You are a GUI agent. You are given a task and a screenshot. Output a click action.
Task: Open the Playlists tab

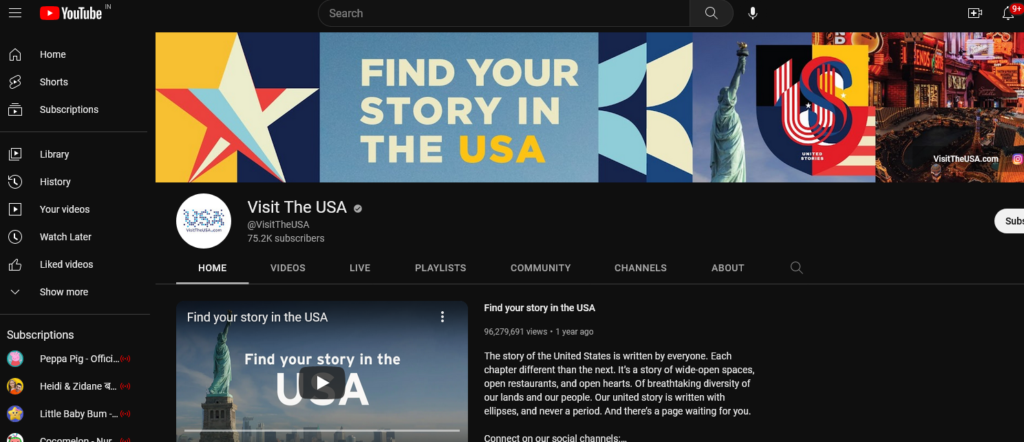pos(440,268)
